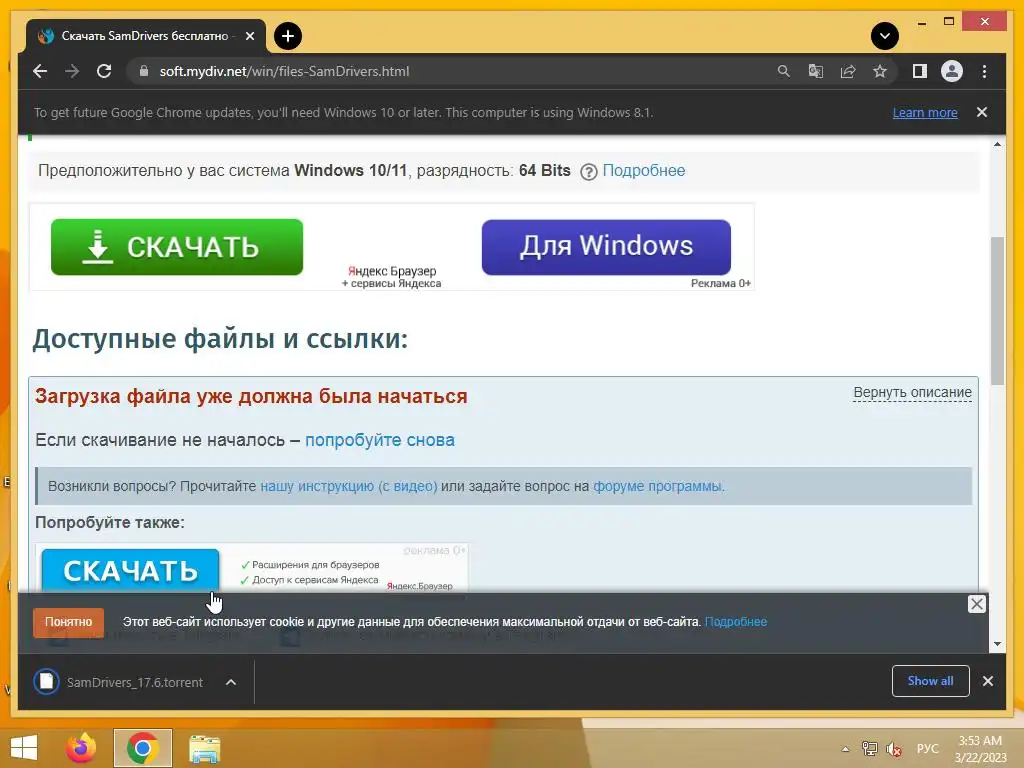
Task: Go back using the browser back arrow
Action: [x=40, y=71]
